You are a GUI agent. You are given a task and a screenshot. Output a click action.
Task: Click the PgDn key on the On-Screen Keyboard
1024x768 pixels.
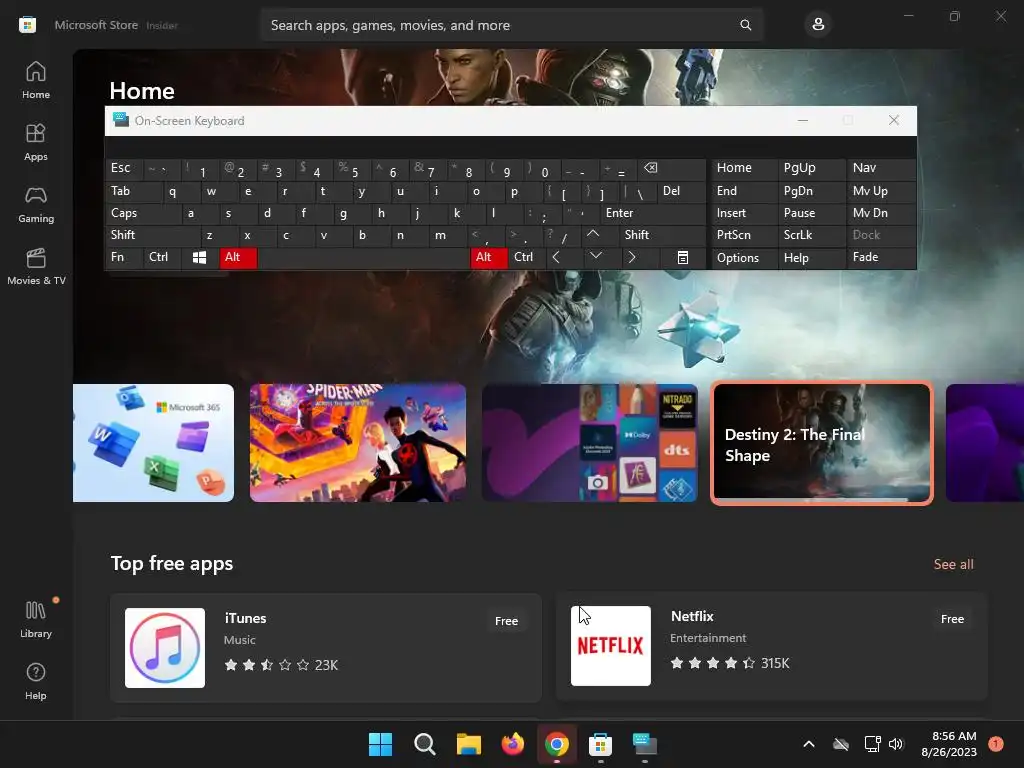tap(812, 191)
